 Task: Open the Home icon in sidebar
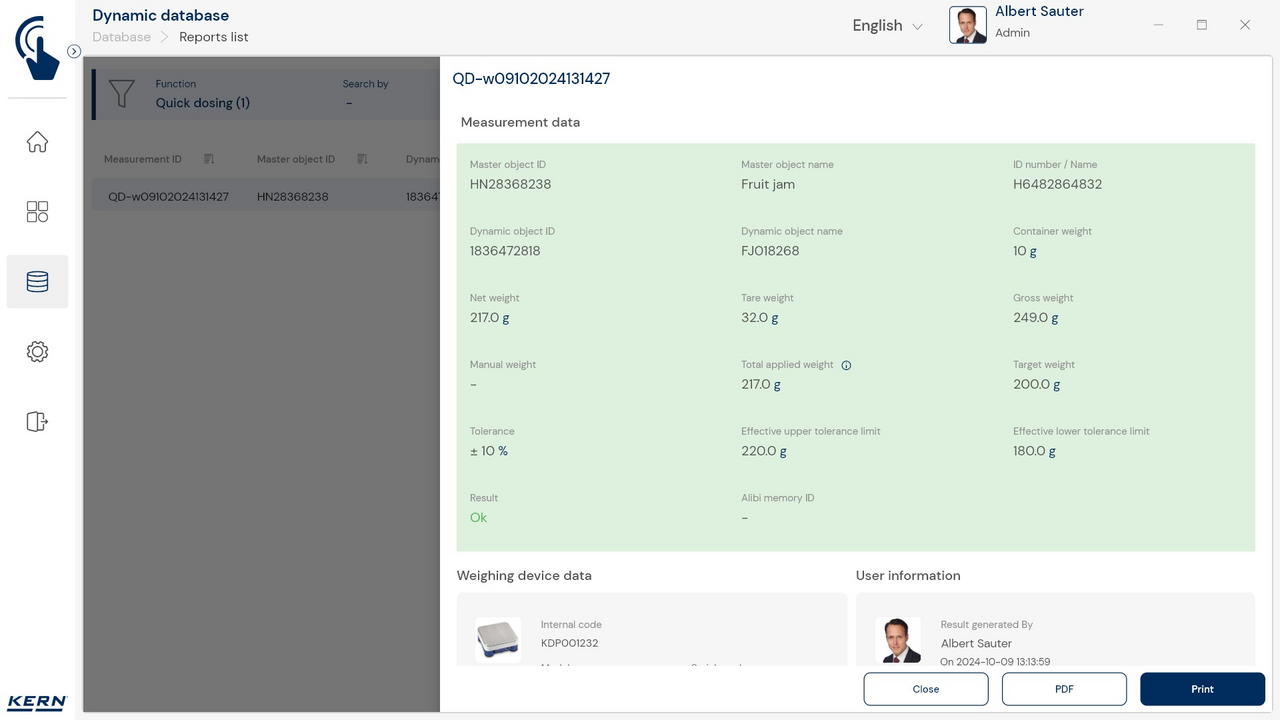37,142
